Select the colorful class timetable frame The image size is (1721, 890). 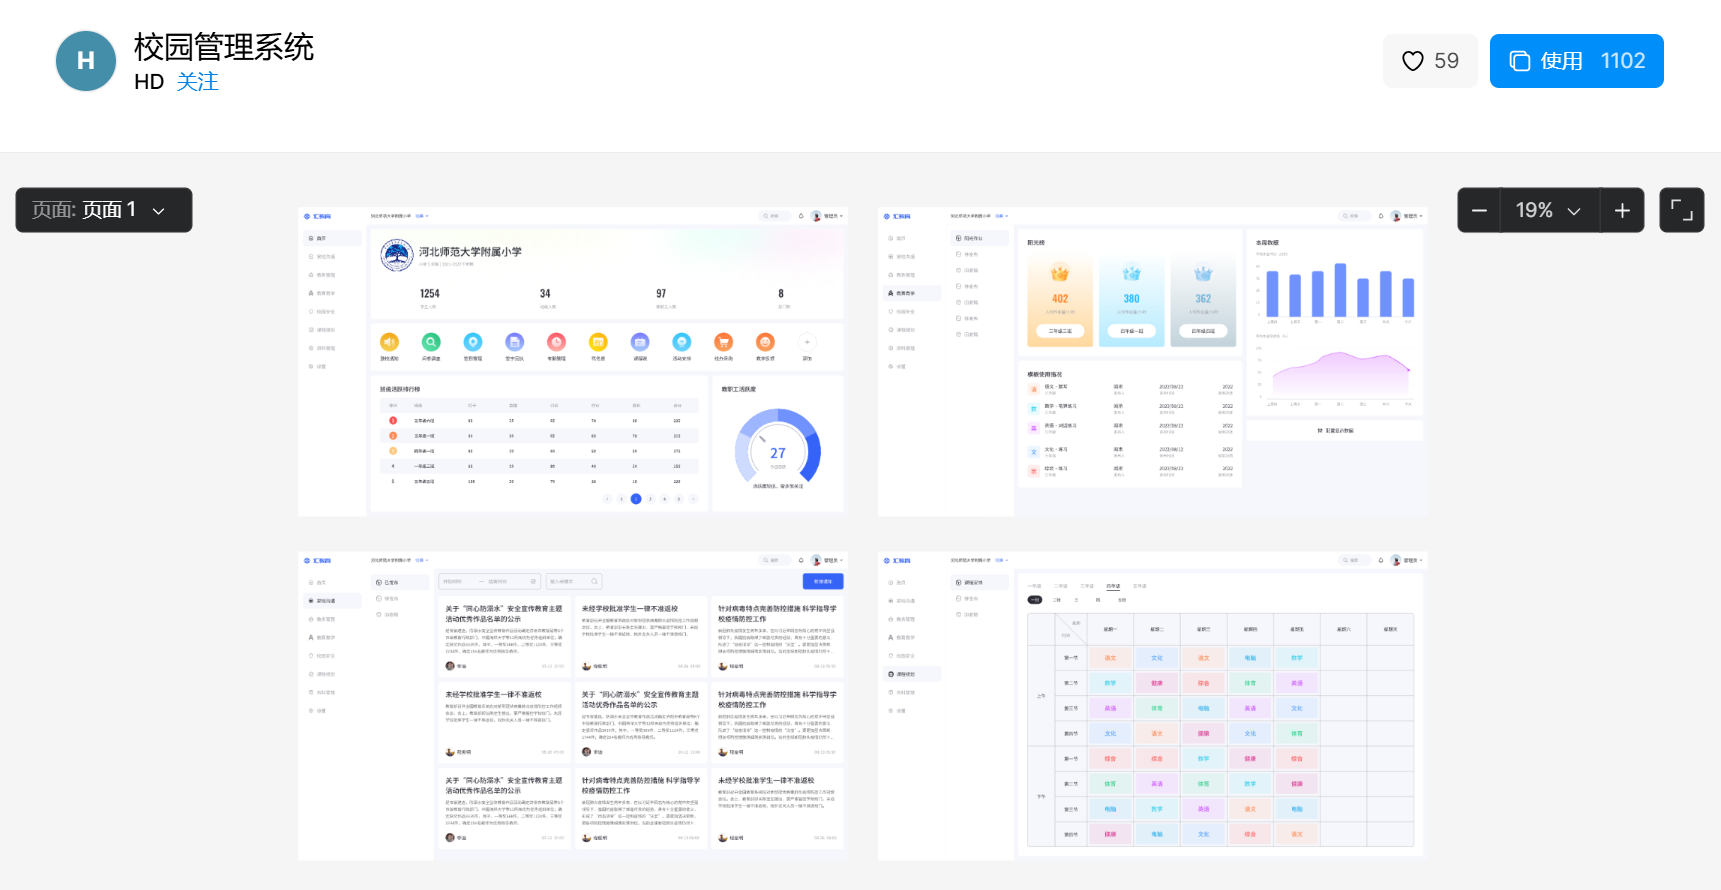tap(1152, 706)
